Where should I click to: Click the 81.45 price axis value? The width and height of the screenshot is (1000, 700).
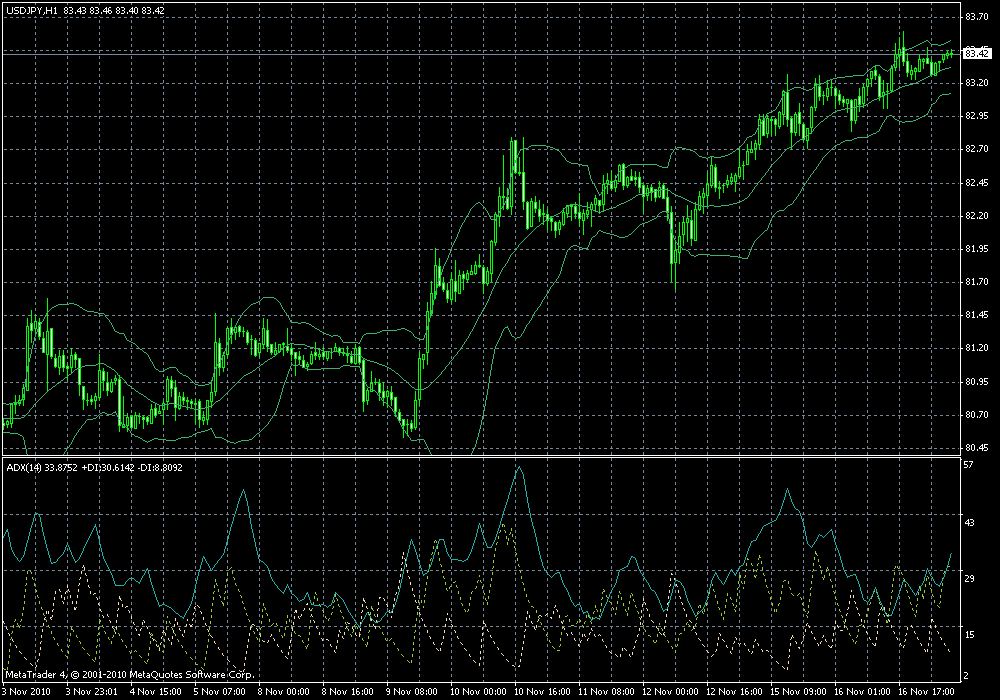[976, 315]
